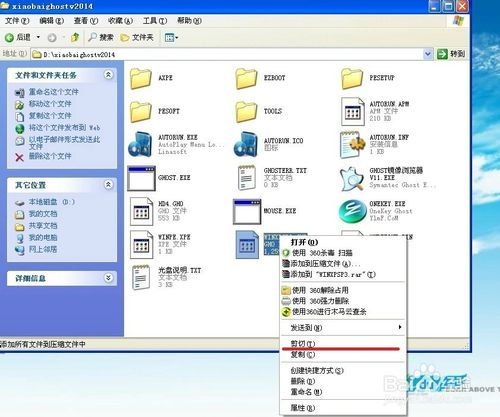Collapse the 文件和文件夹任务 panel
The height and width of the screenshot is (417, 500).
click(x=108, y=75)
